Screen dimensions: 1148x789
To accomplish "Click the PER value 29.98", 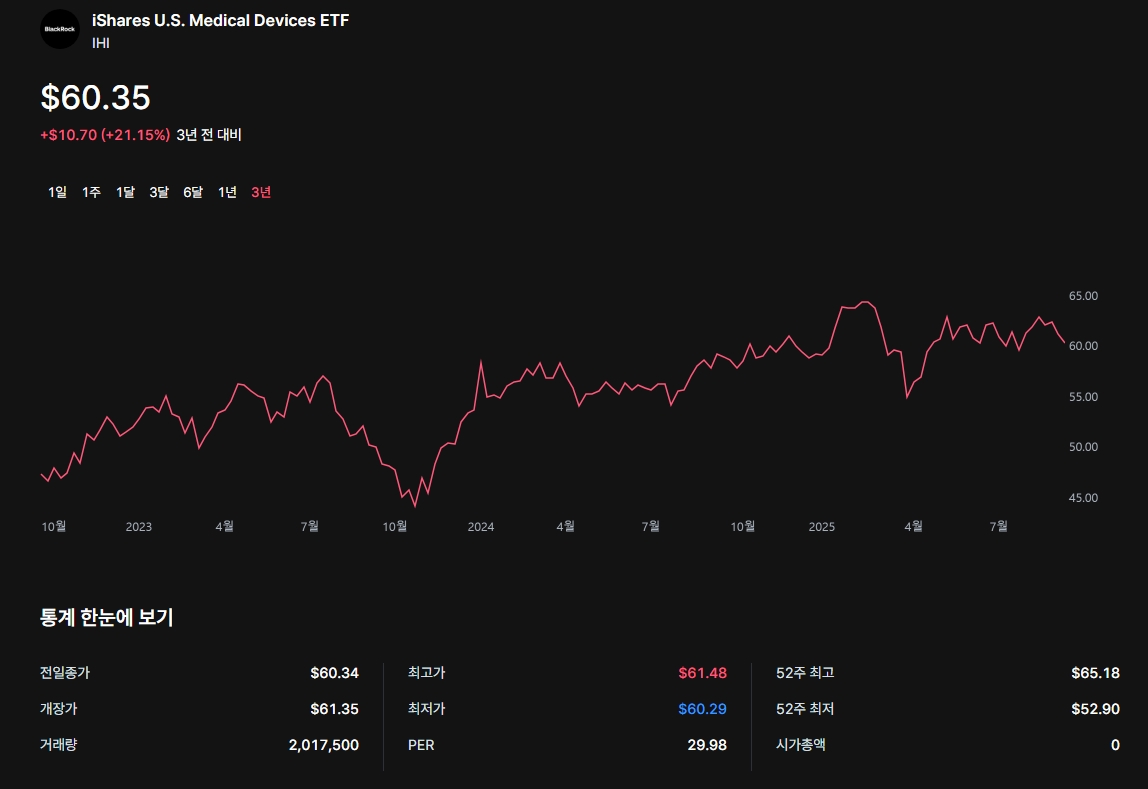I will [x=707, y=744].
